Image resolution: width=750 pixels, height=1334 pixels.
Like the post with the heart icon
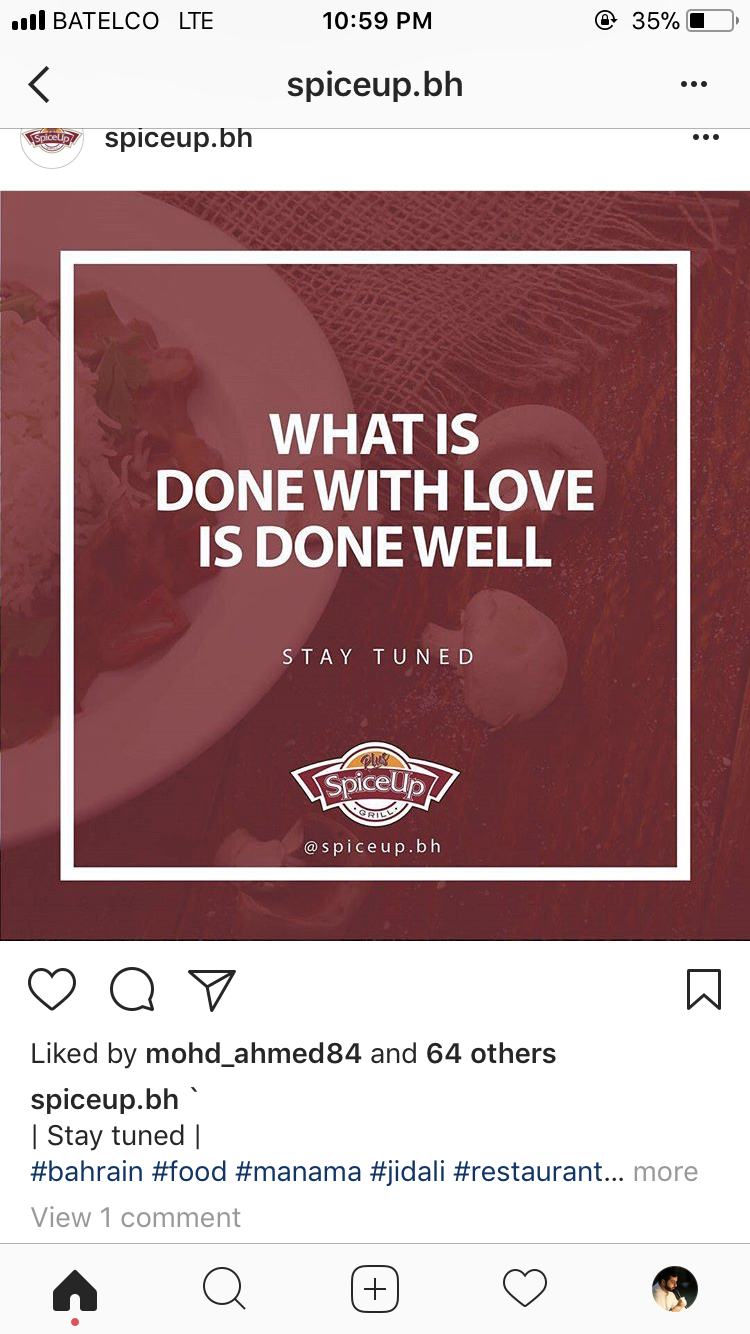click(52, 989)
